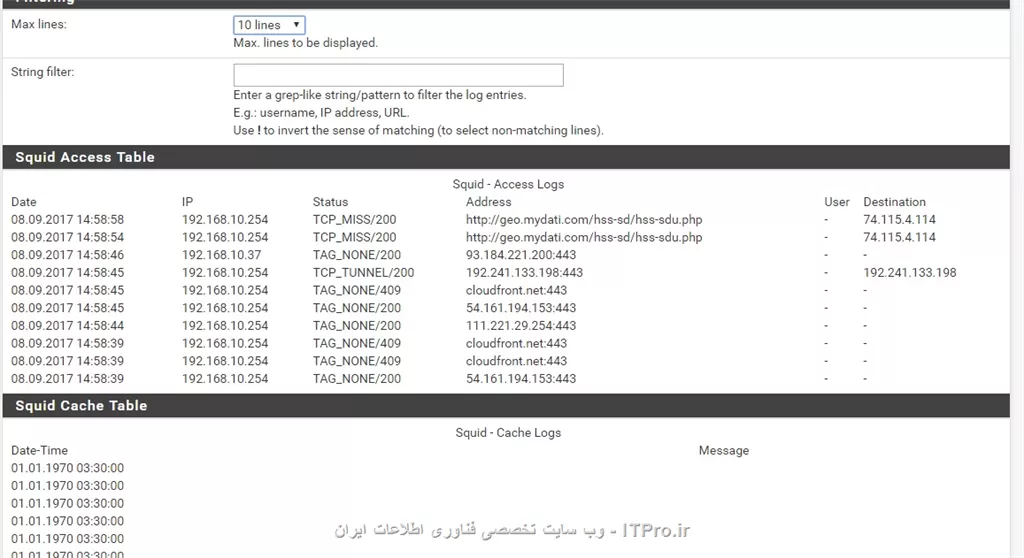Click the Status column header
The image size is (1024, 558).
click(330, 202)
